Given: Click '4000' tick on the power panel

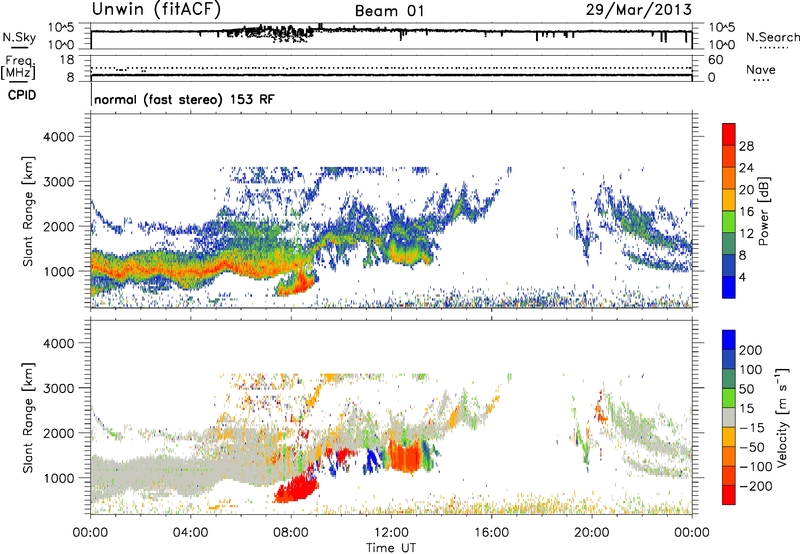Looking at the screenshot, I should 58,137.
